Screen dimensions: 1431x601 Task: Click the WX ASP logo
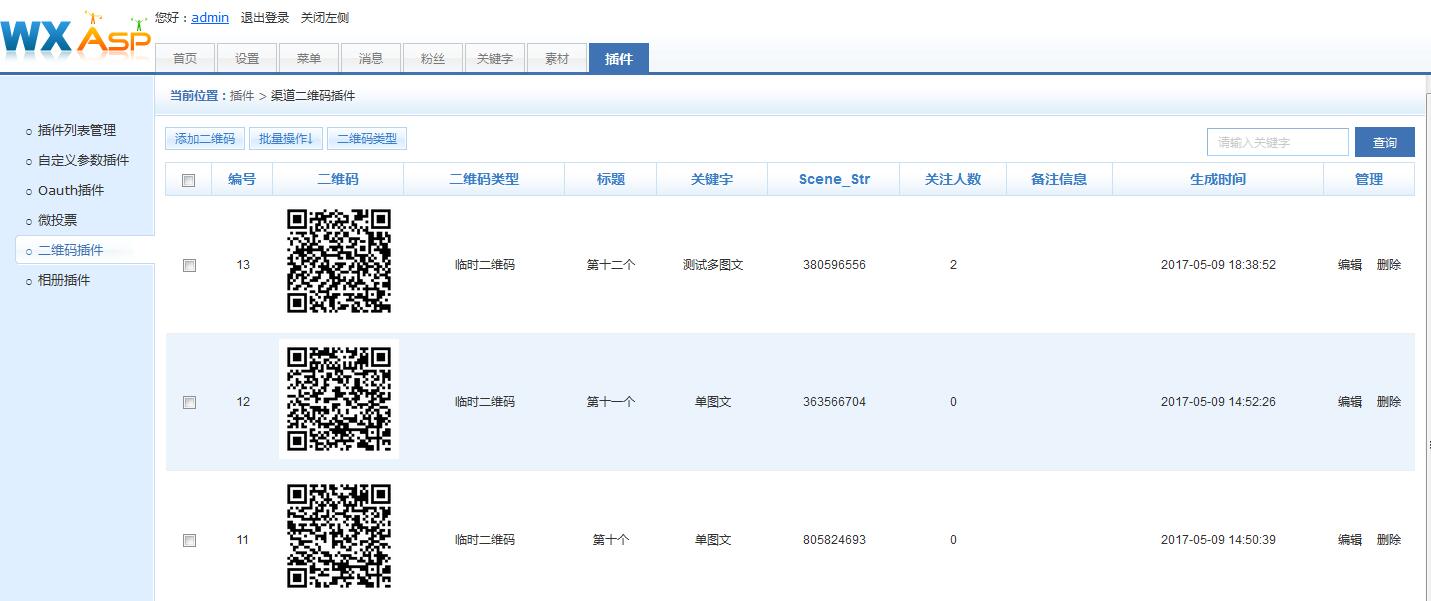(x=75, y=35)
